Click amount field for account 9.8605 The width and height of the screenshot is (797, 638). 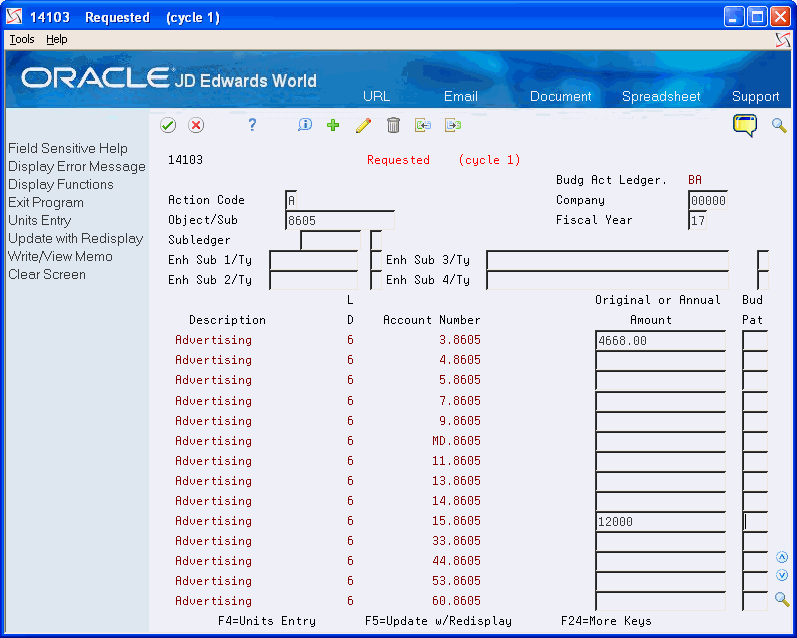(660, 421)
